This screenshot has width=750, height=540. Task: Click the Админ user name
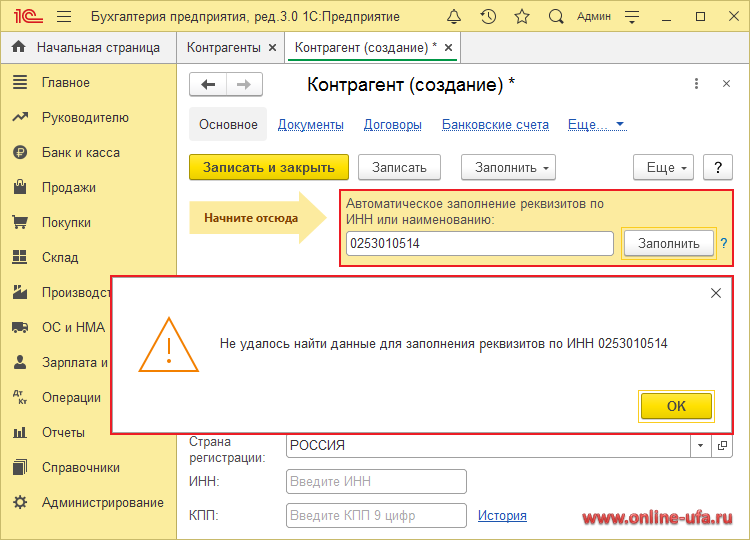[594, 17]
